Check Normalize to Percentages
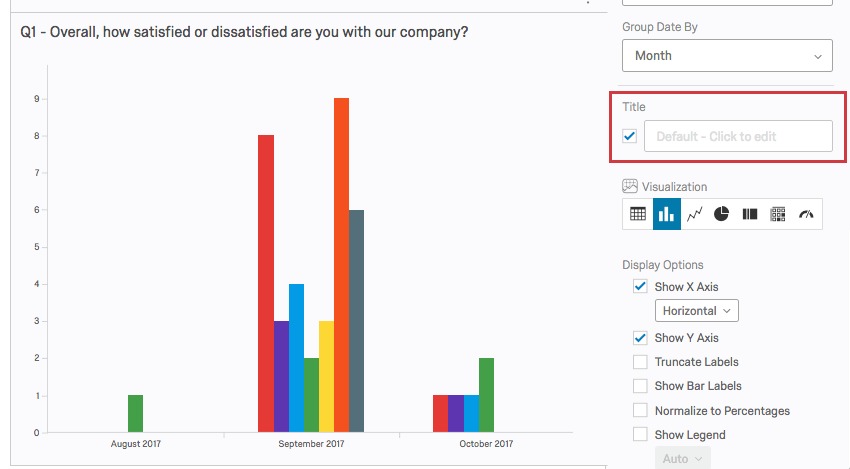Image resolution: width=850 pixels, height=469 pixels. 640,411
